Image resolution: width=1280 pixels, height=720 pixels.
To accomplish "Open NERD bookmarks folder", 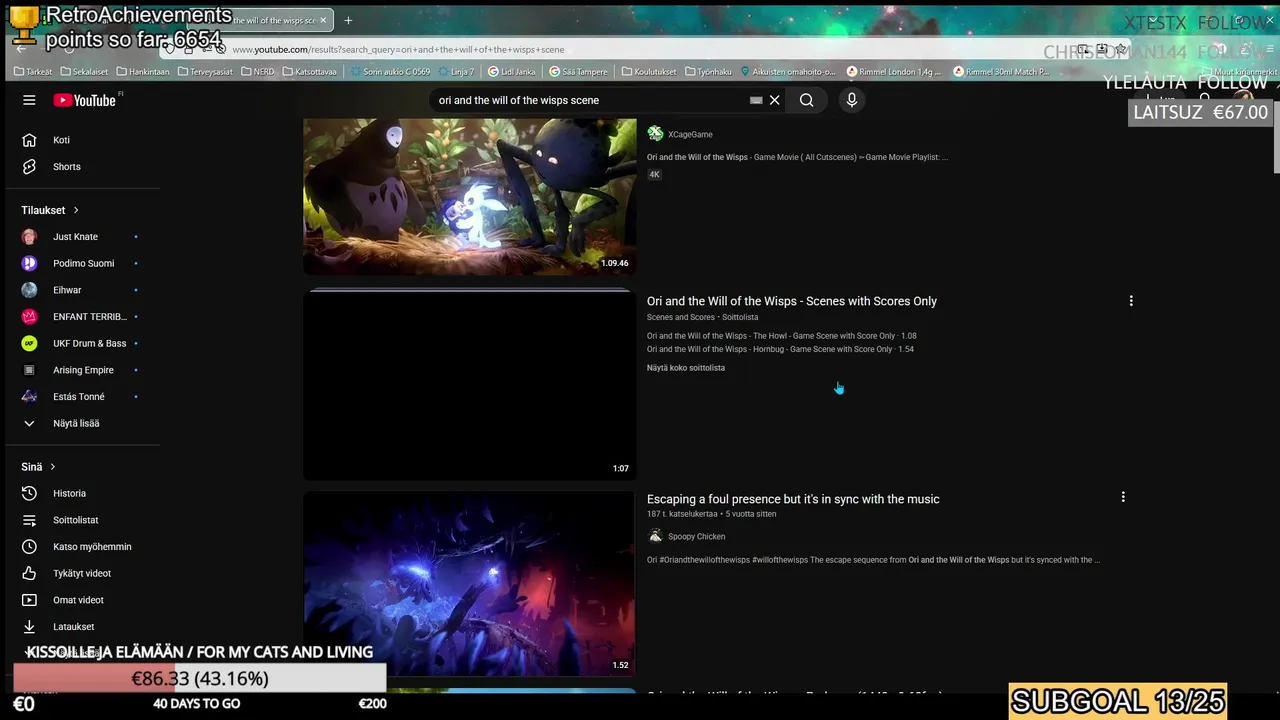I will tap(258, 72).
